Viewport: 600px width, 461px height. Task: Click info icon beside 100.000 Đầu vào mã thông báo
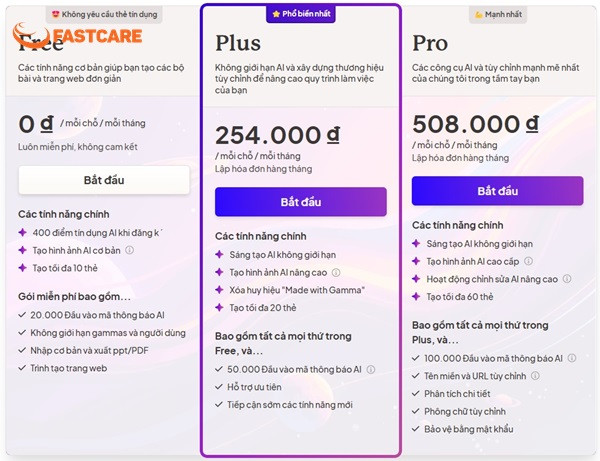pyautogui.click(x=572, y=358)
